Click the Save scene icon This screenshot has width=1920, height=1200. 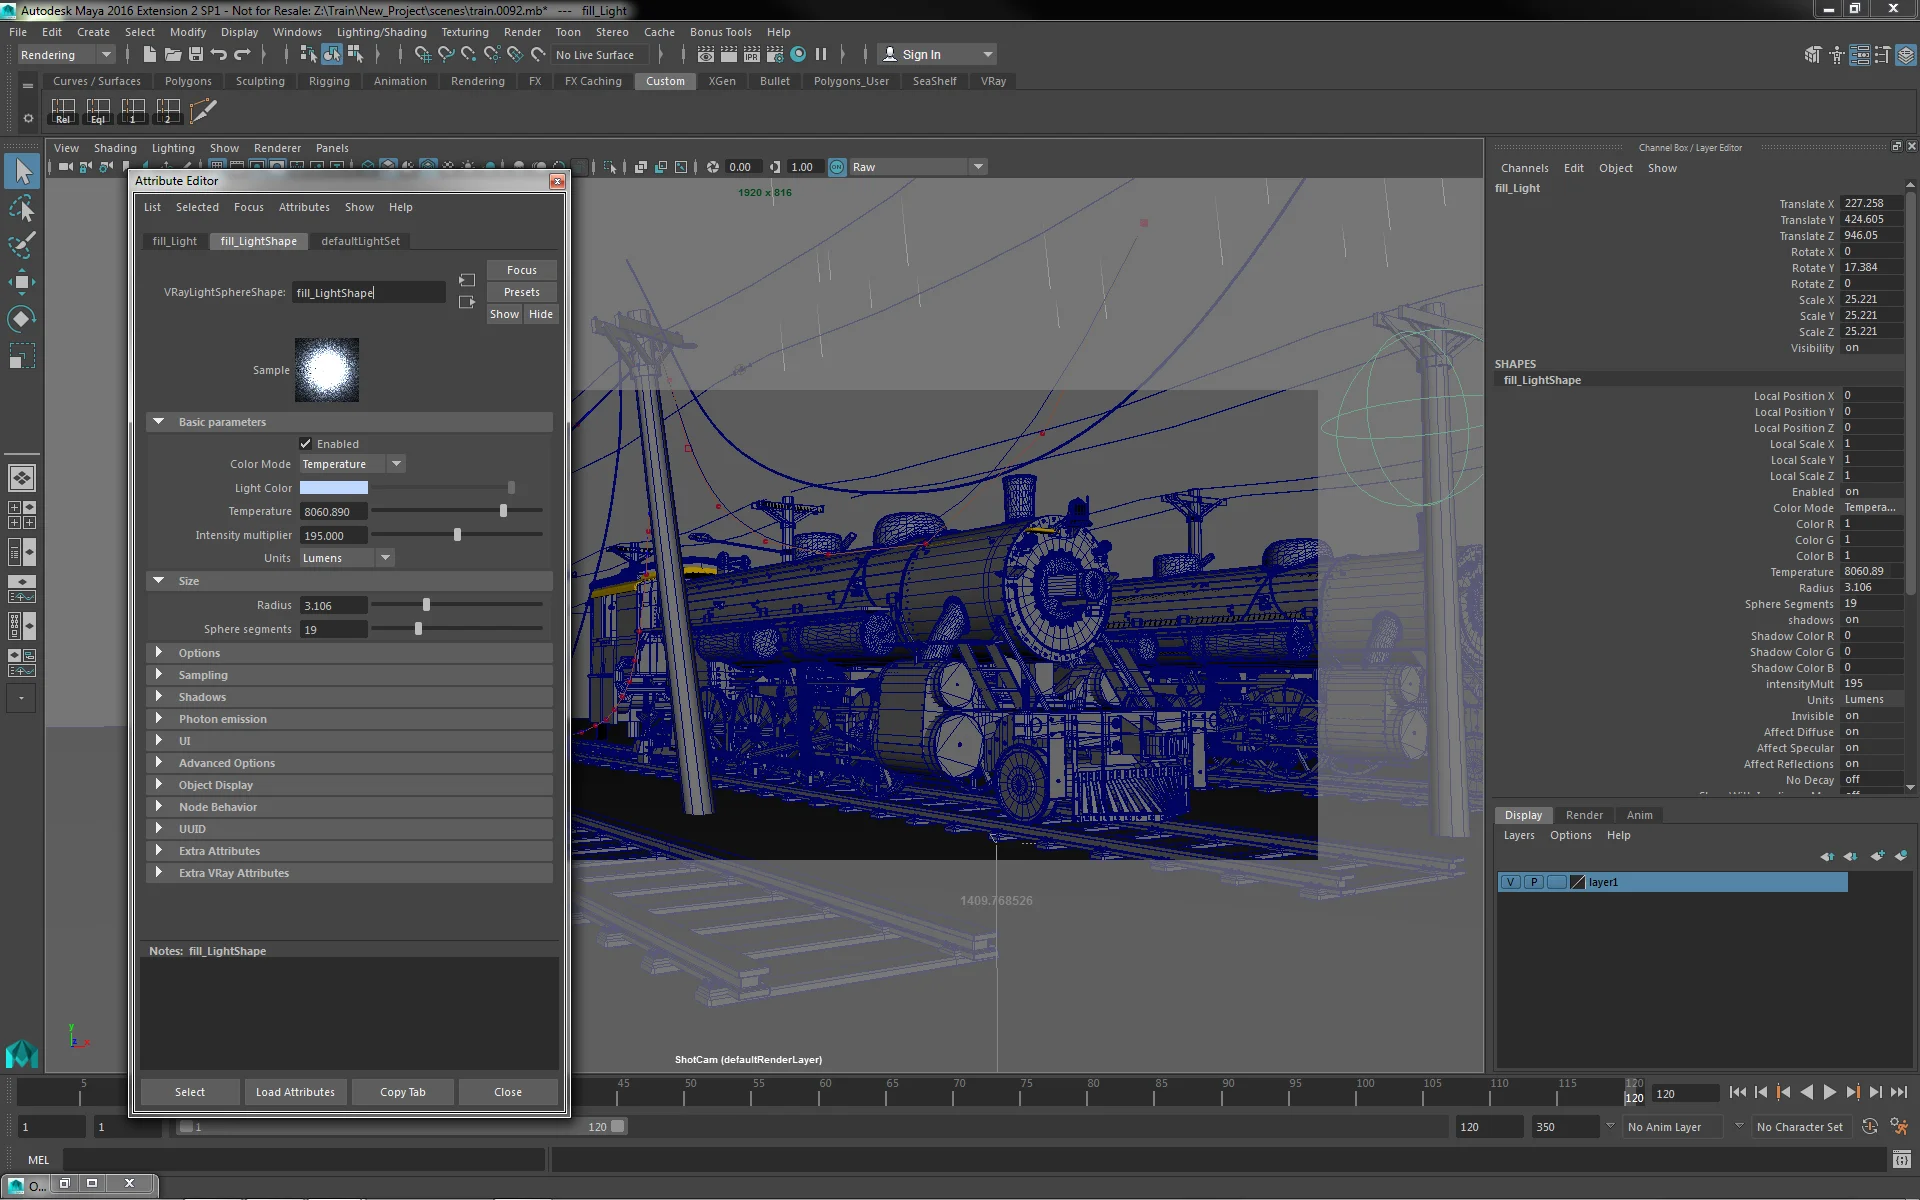point(196,55)
